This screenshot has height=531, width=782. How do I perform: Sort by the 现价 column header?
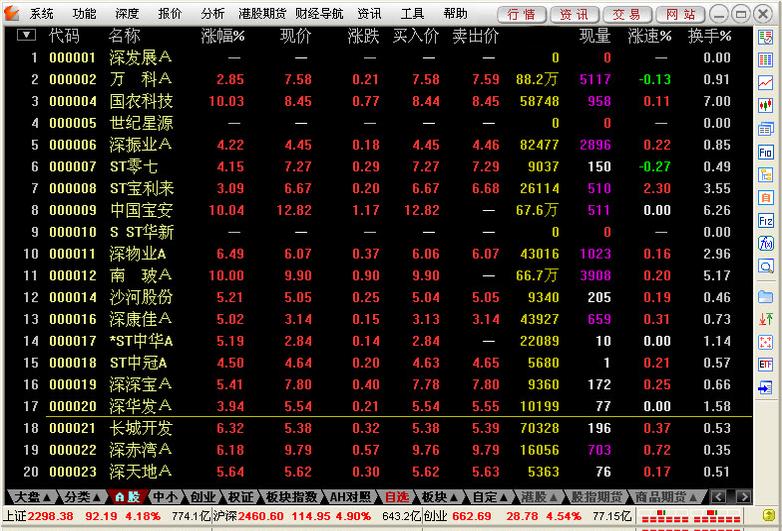[x=295, y=36]
